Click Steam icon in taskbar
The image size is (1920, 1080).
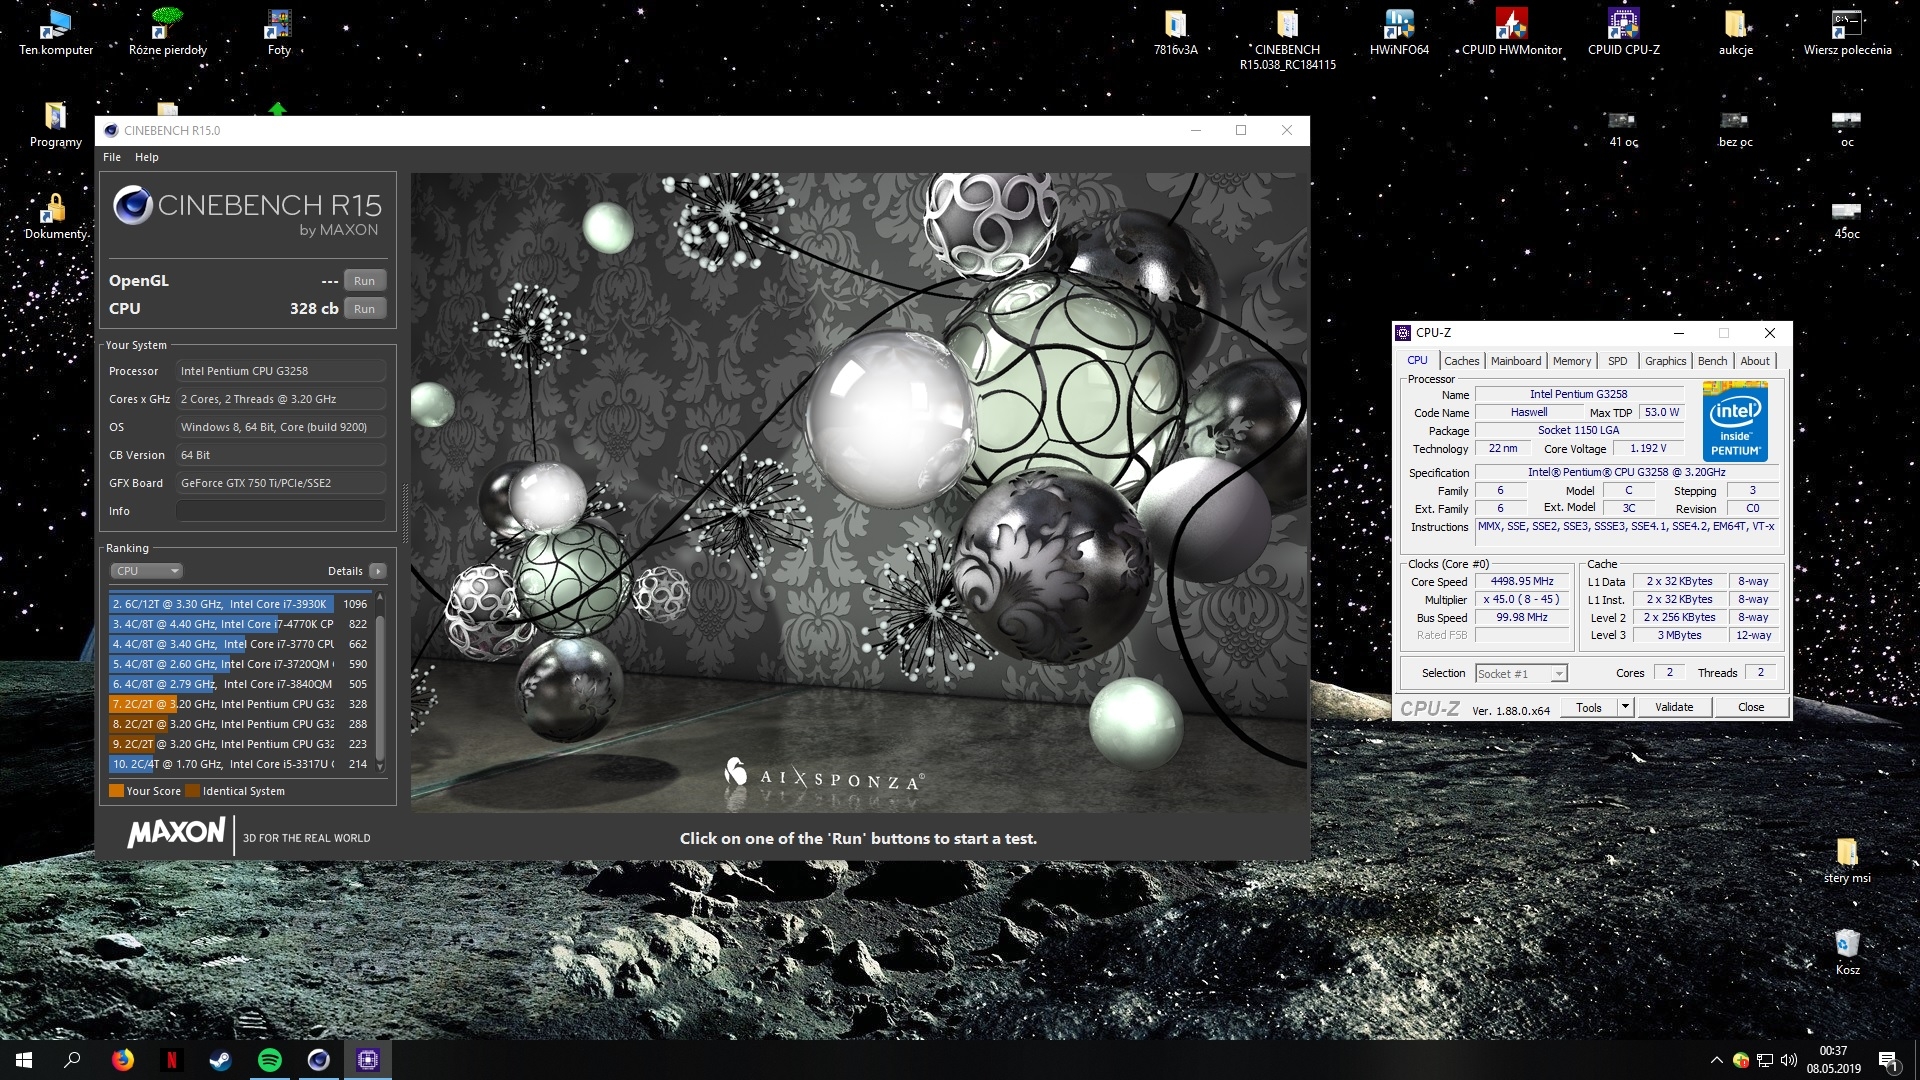(x=221, y=1060)
